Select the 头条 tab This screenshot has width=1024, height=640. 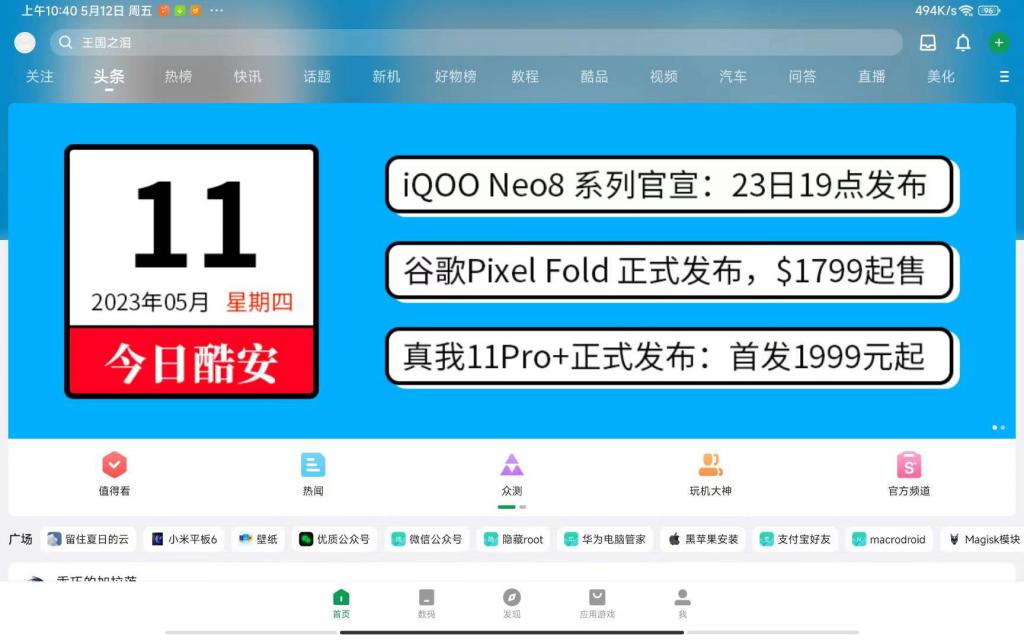pyautogui.click(x=108, y=77)
